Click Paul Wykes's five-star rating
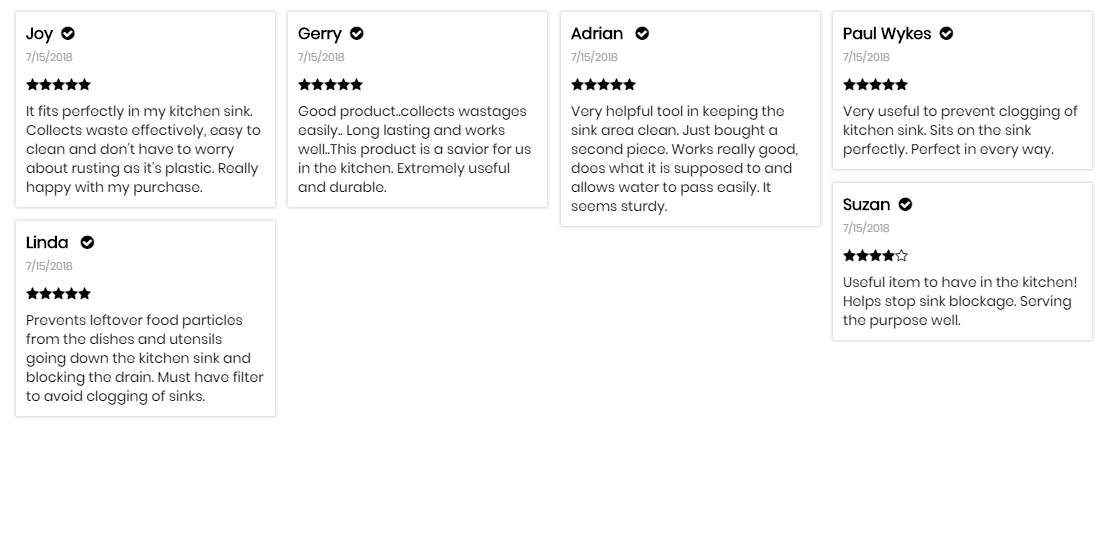Image resolution: width=1111 pixels, height=544 pixels. [875, 84]
